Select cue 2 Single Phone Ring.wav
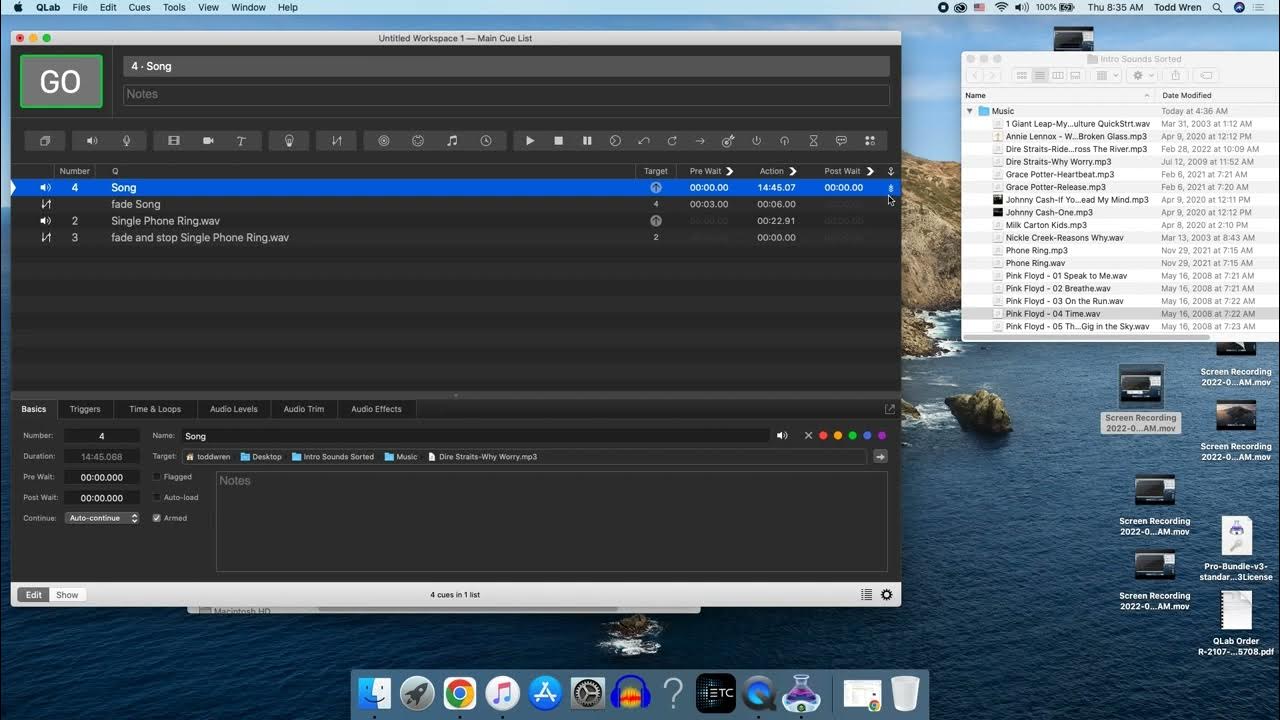The height and width of the screenshot is (720, 1280). (x=455, y=221)
